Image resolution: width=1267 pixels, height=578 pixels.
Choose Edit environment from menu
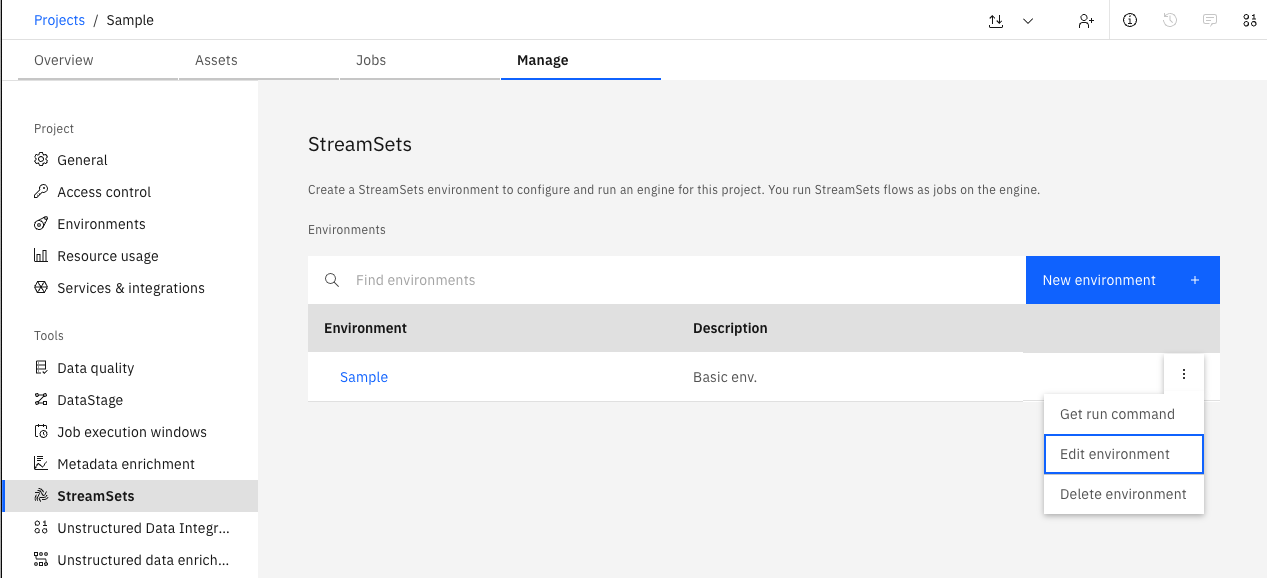pyautogui.click(x=1124, y=454)
